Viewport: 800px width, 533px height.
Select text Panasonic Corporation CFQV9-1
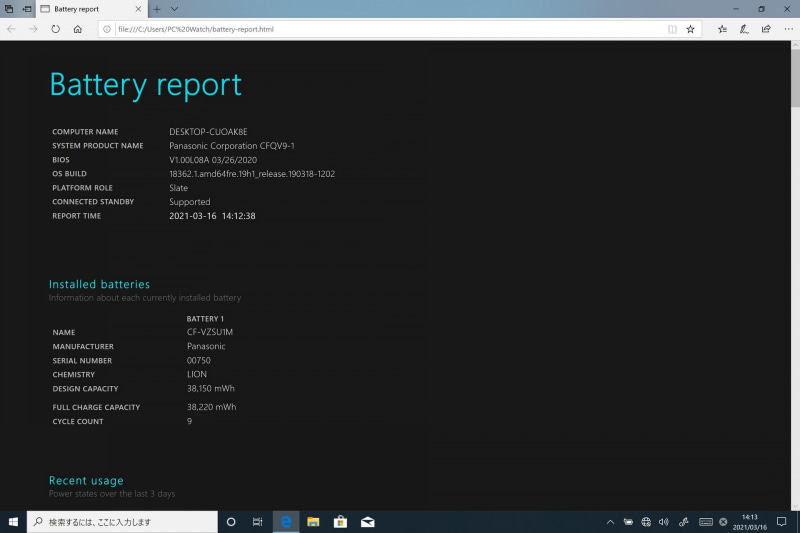232,146
